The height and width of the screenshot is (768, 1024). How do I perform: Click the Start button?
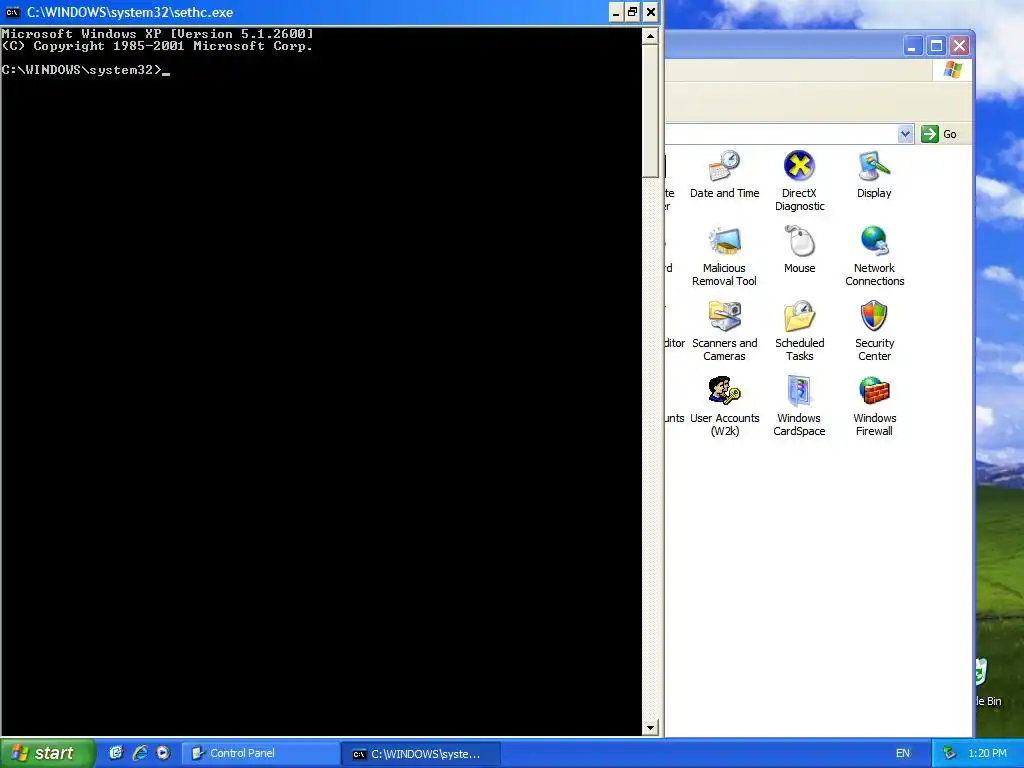tap(47, 753)
